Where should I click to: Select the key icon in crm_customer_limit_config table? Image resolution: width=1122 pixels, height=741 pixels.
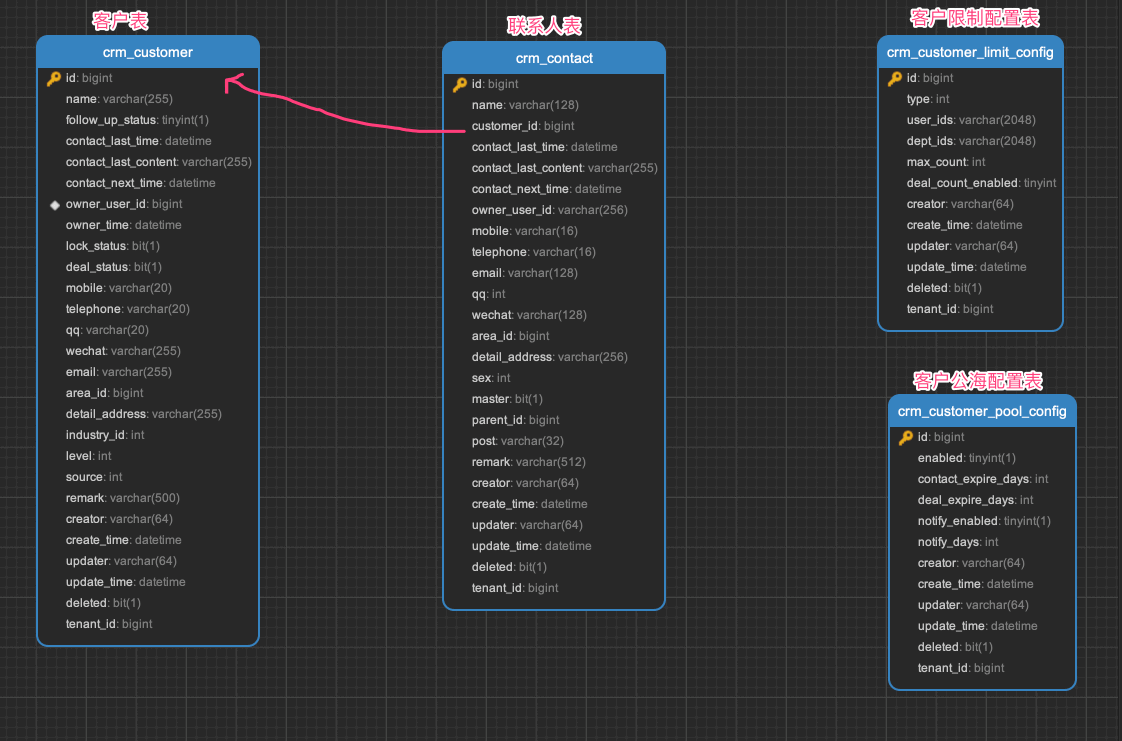point(895,78)
